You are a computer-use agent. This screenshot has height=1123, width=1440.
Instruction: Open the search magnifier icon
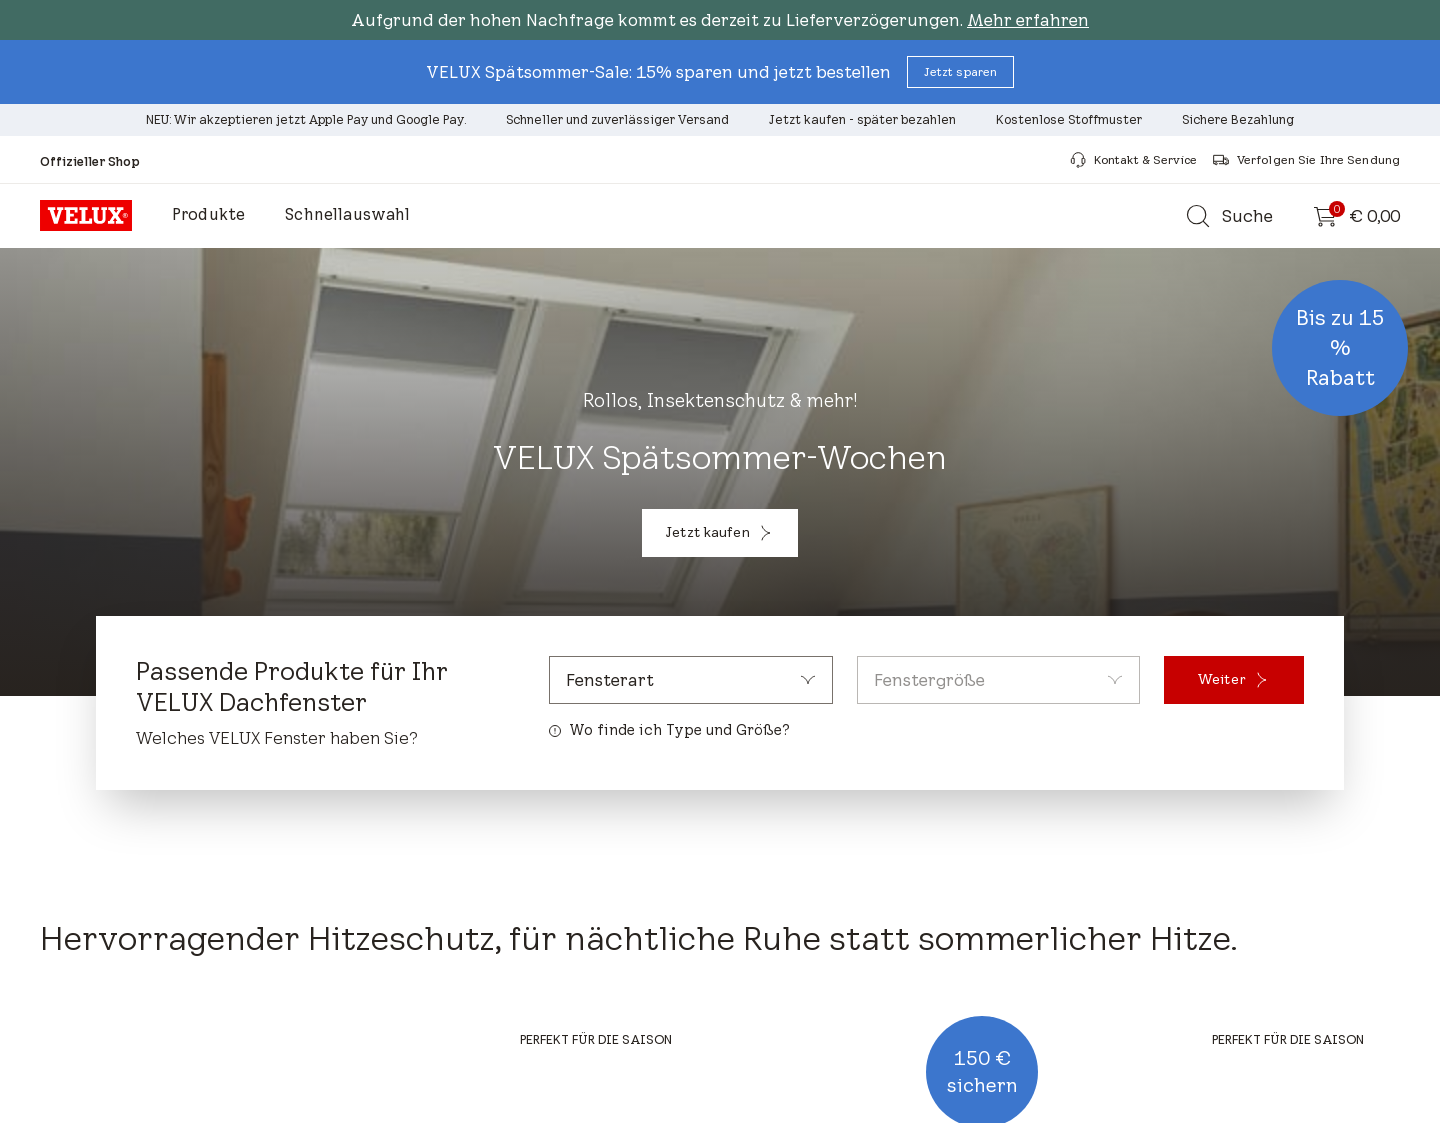pos(1198,216)
